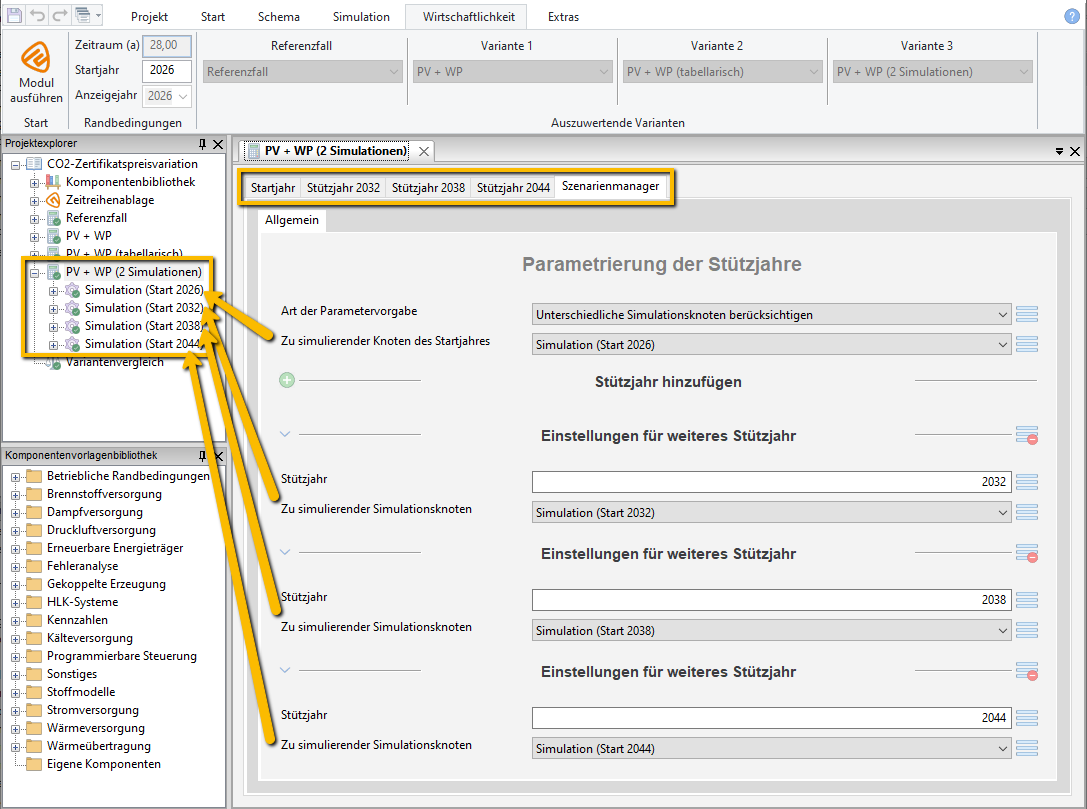The height and width of the screenshot is (809, 1087).
Task: Pin the Komponentenvorlagenbibliothek panel
Action: point(202,455)
